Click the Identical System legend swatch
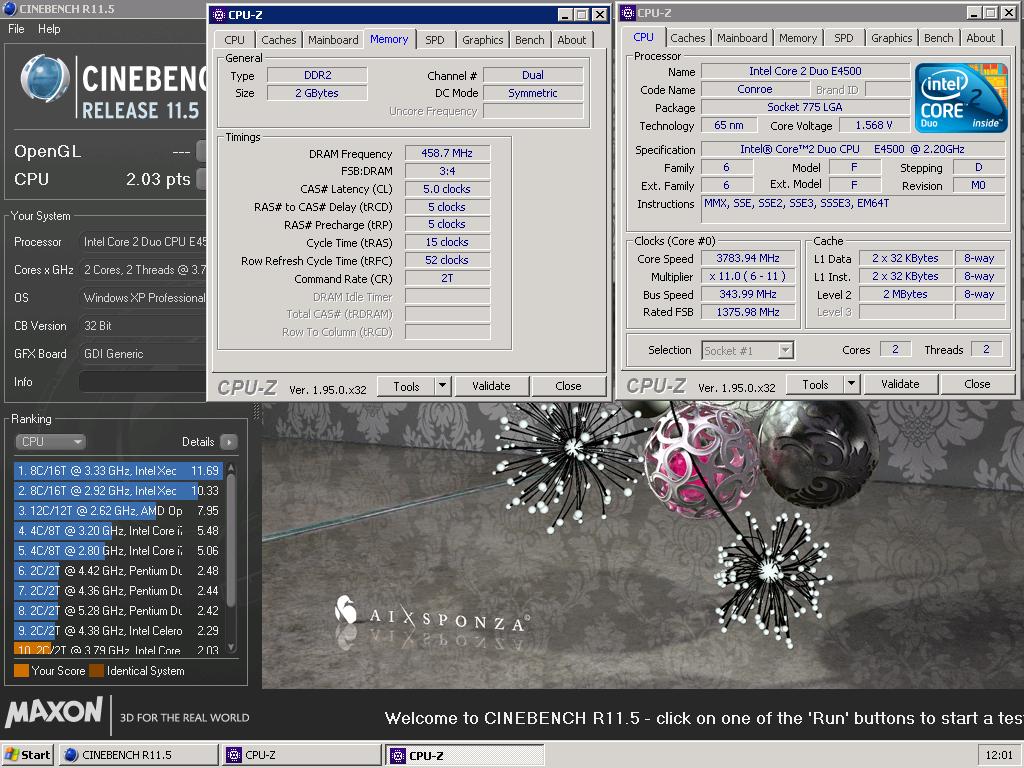This screenshot has height=768, width=1024. (x=97, y=671)
